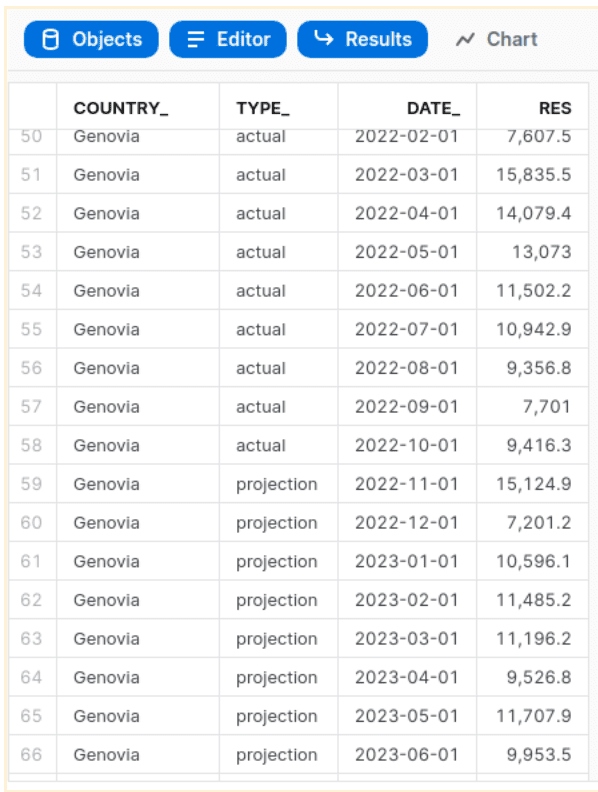
Task: Select the date cell 2022-11-01
Action: click(x=406, y=484)
